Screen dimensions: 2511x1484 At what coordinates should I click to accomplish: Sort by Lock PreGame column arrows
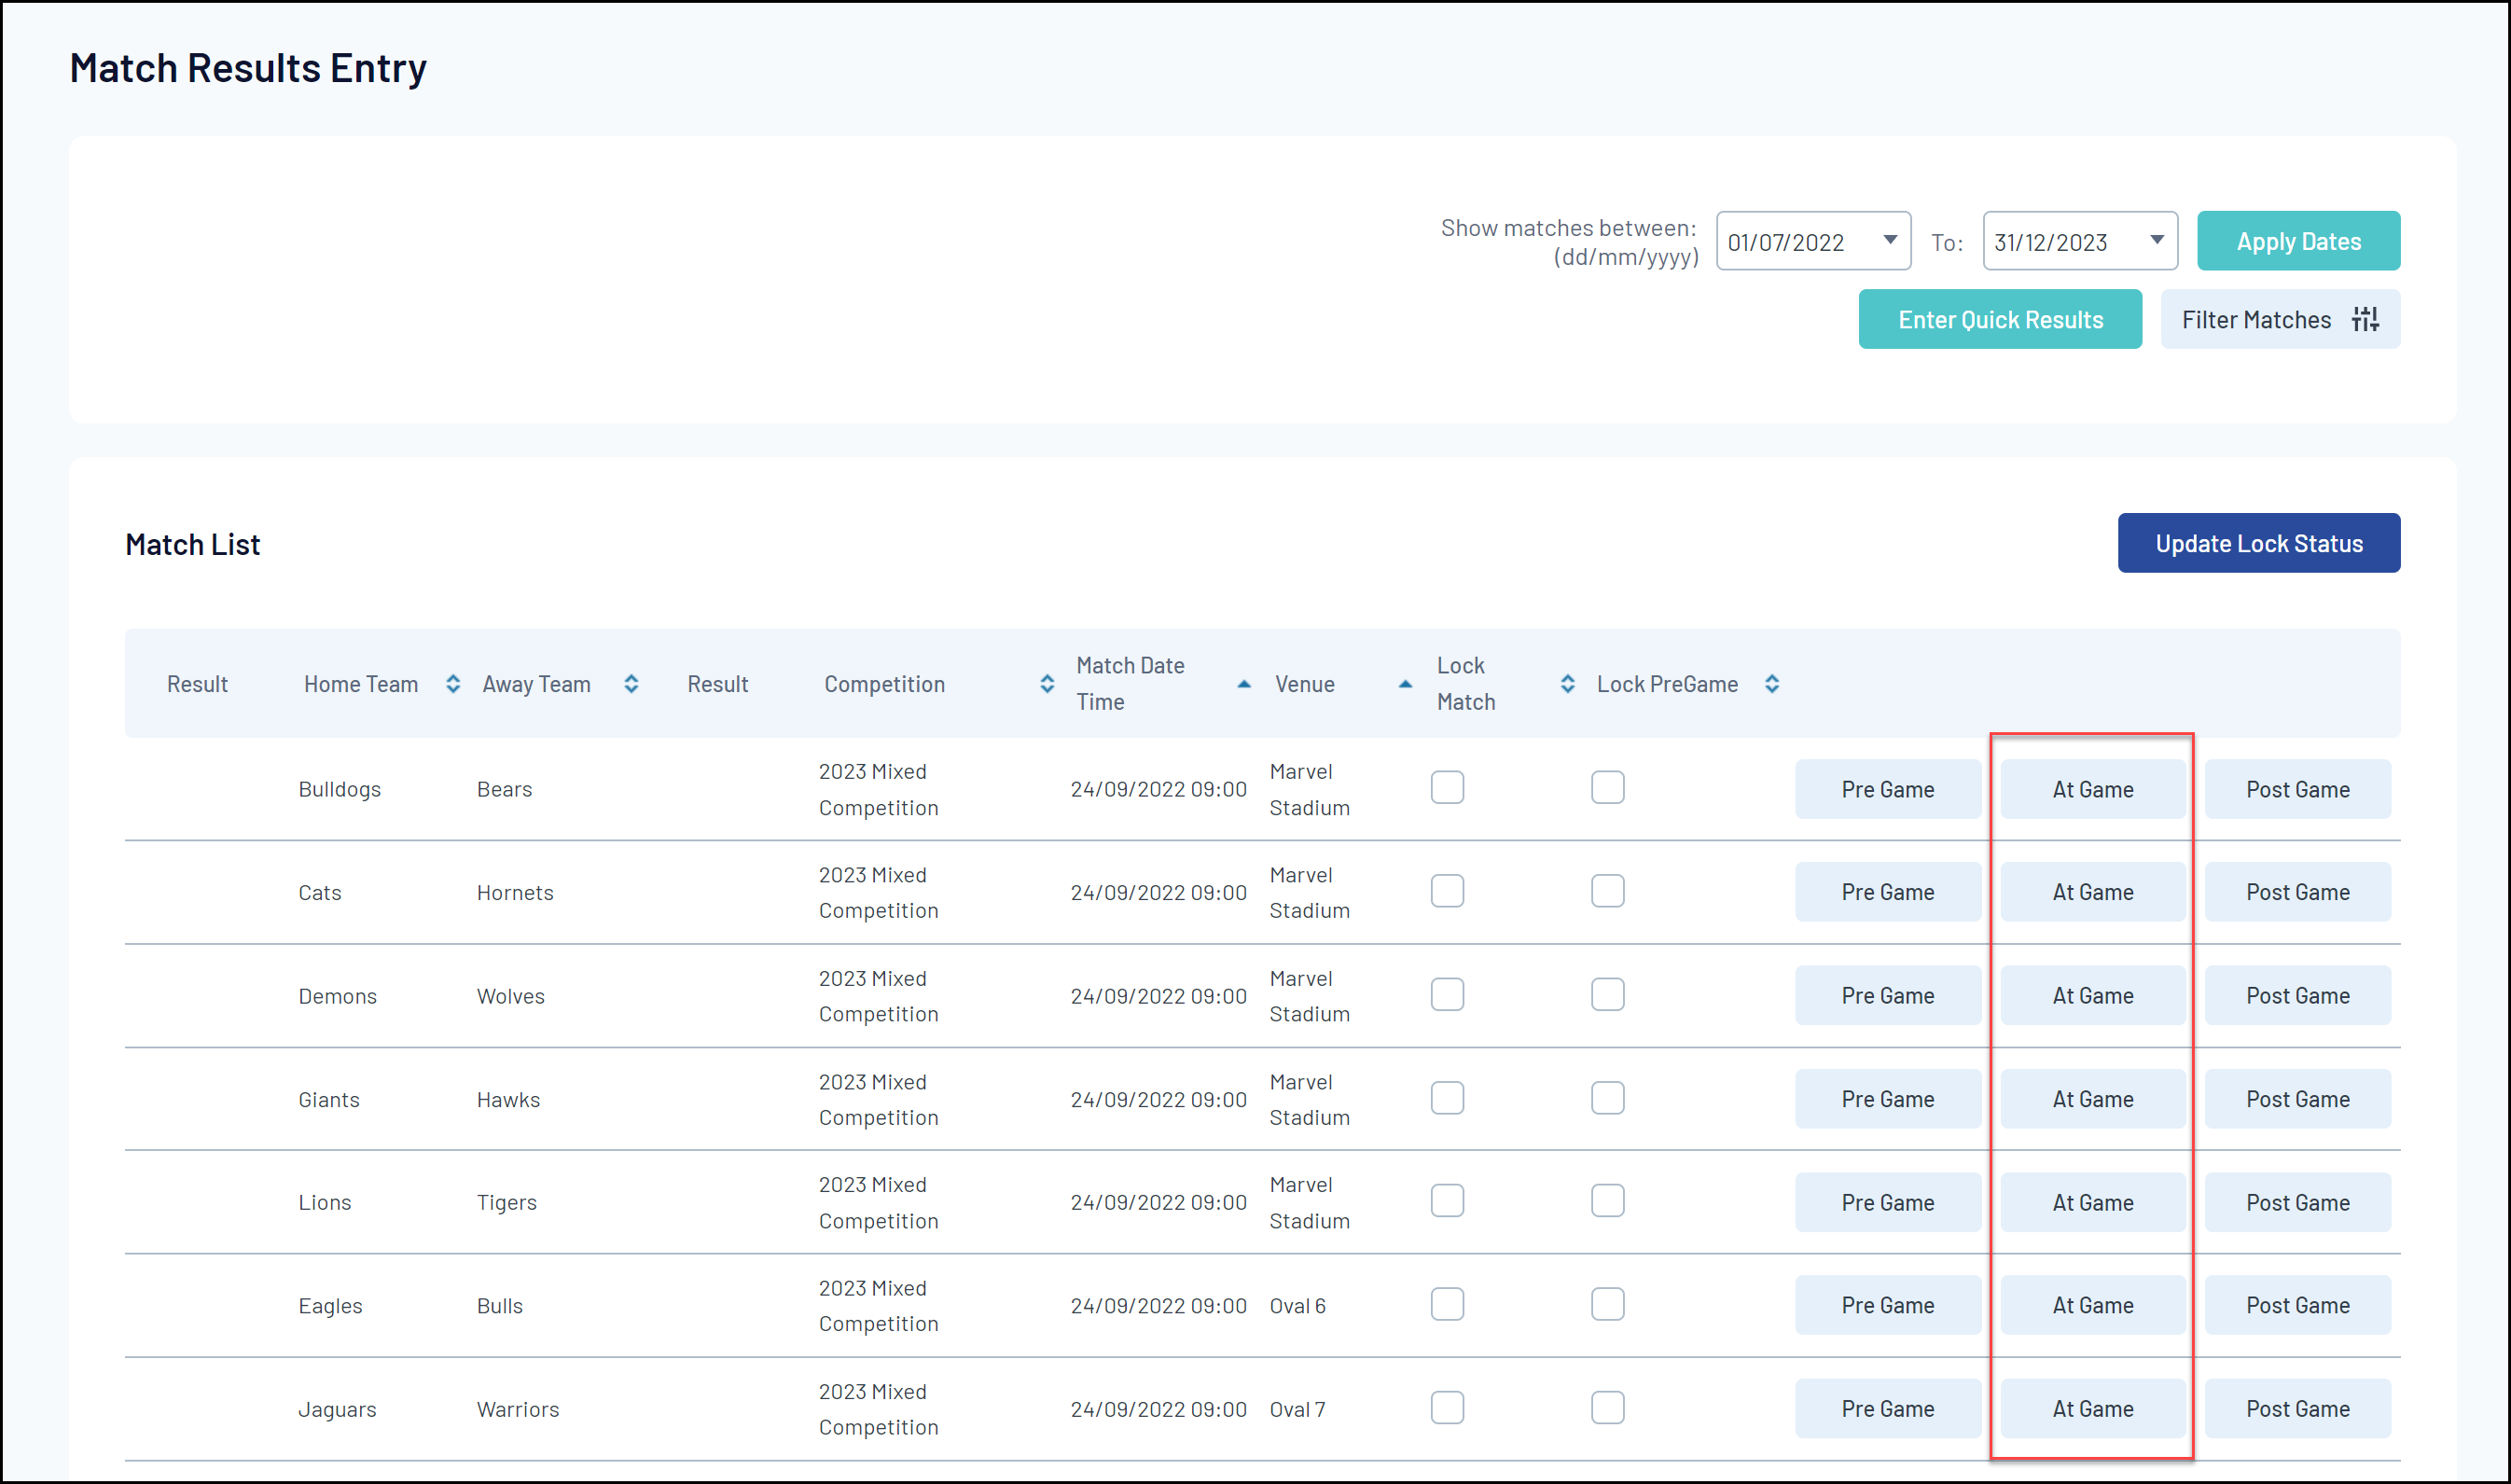1771,684
